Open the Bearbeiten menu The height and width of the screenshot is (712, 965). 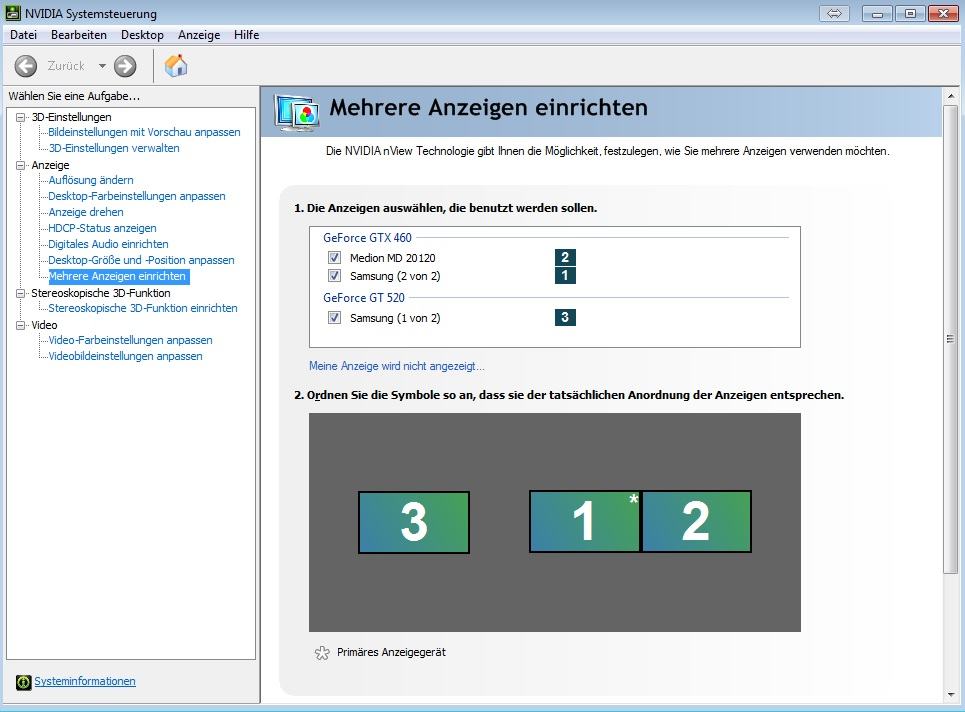(x=79, y=35)
